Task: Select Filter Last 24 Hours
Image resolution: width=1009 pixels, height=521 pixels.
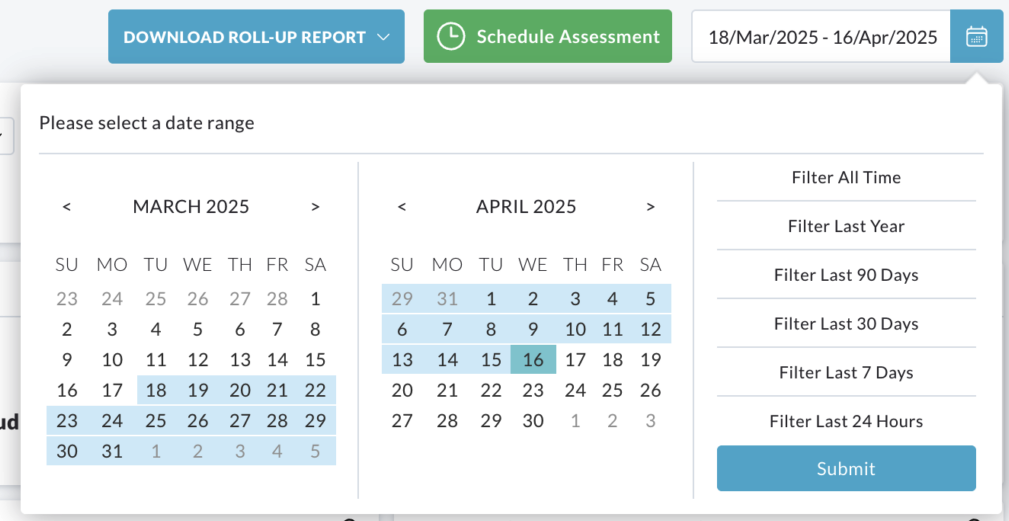Action: [846, 421]
